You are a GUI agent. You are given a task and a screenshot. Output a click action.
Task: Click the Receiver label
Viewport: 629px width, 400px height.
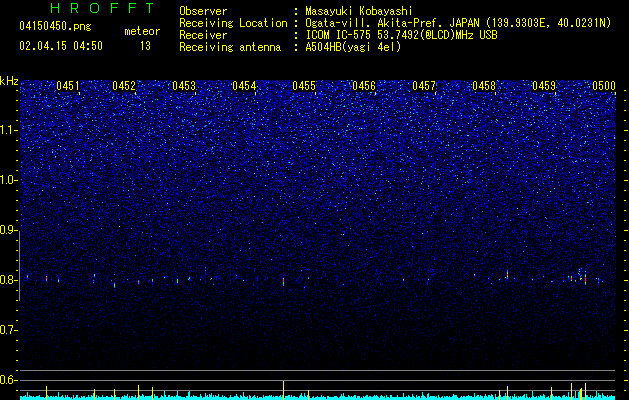203,35
